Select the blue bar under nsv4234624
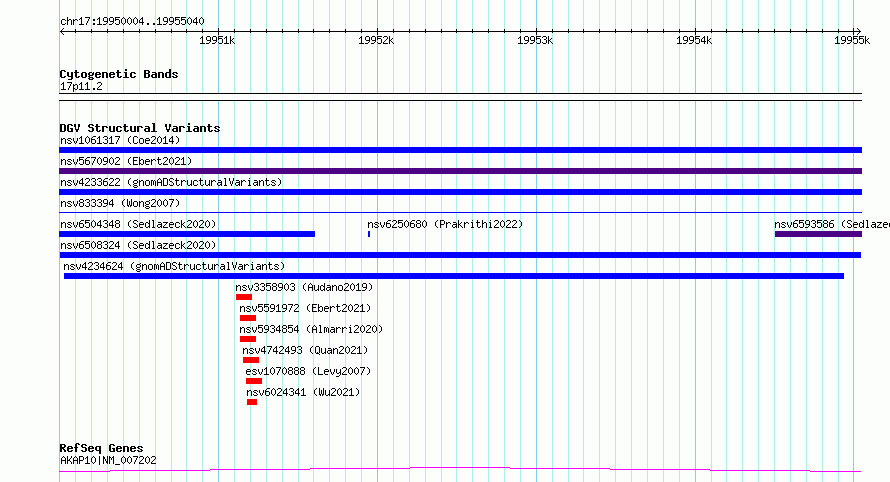 pos(454,276)
